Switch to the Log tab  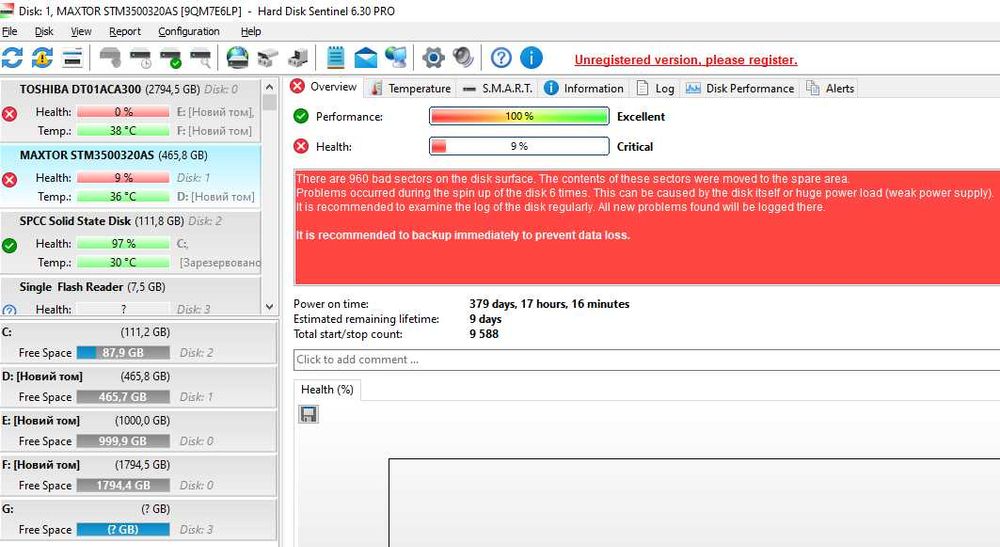click(656, 89)
